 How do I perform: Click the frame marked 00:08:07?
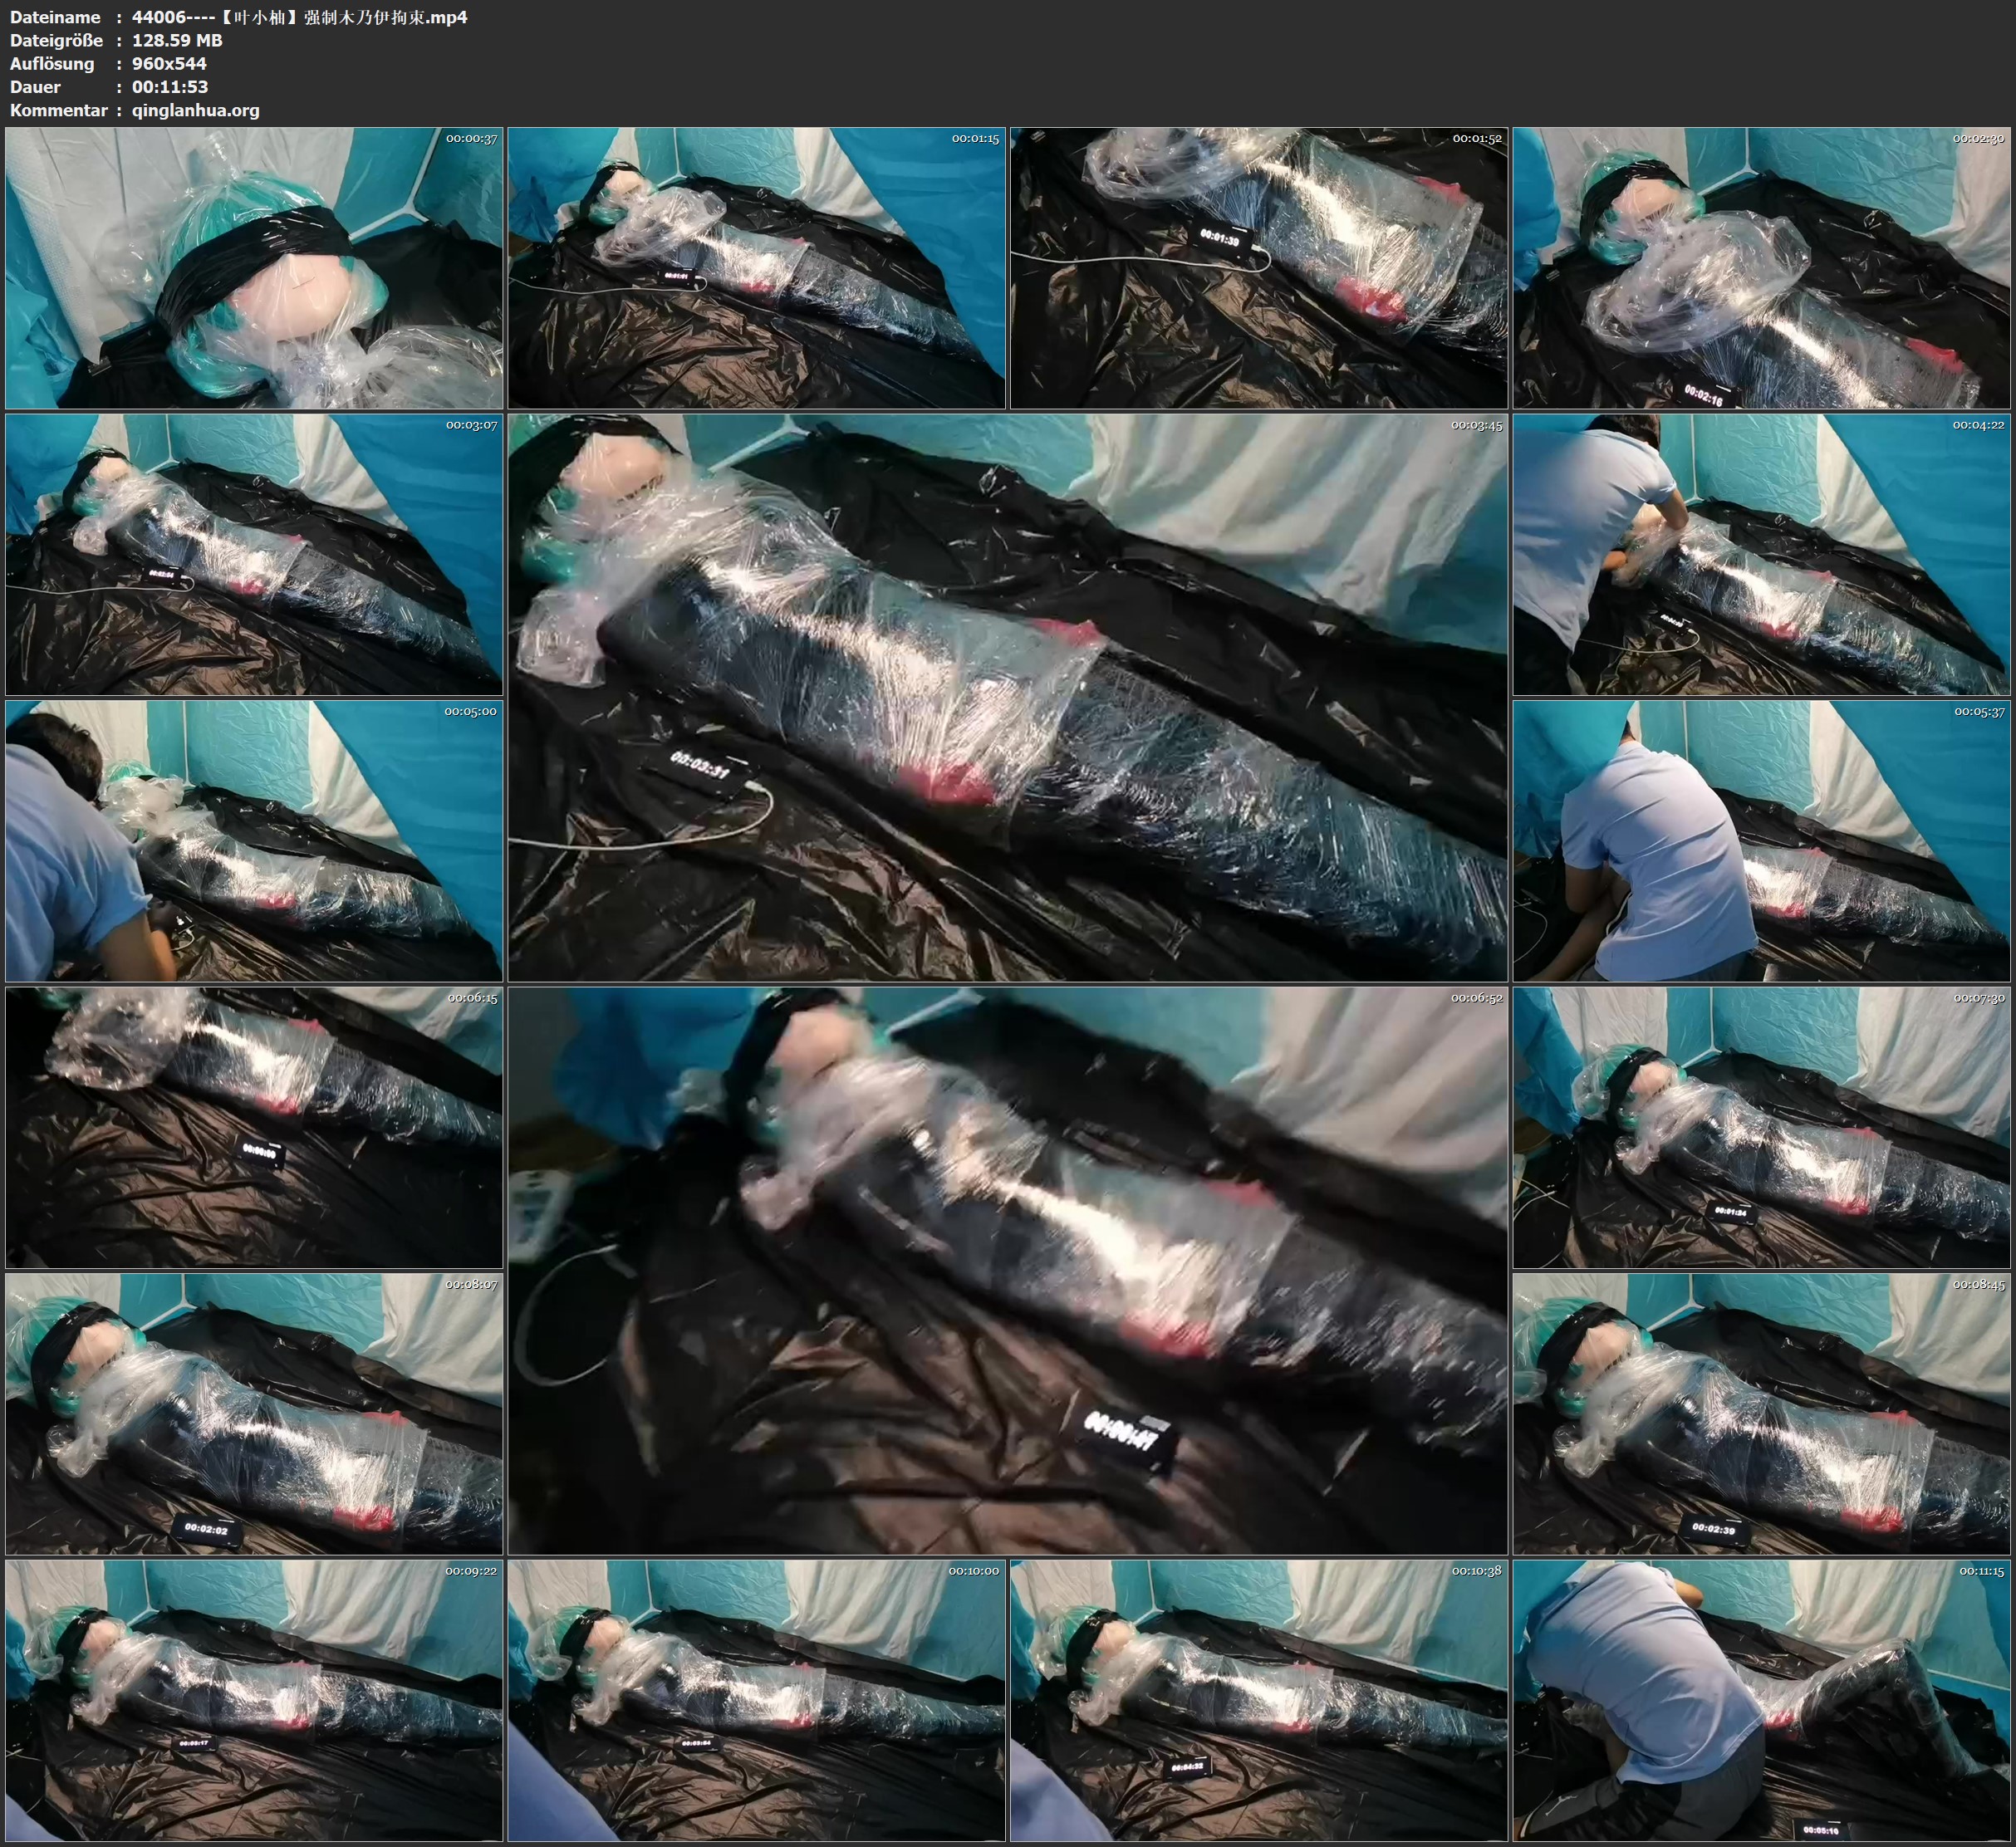coord(254,1413)
